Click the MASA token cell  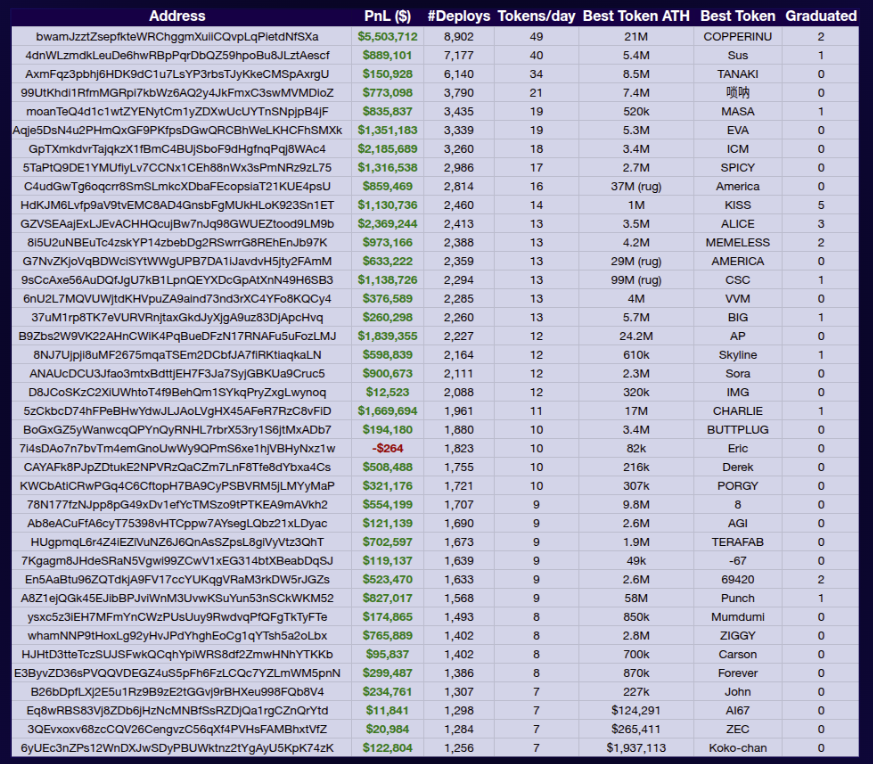tap(738, 111)
